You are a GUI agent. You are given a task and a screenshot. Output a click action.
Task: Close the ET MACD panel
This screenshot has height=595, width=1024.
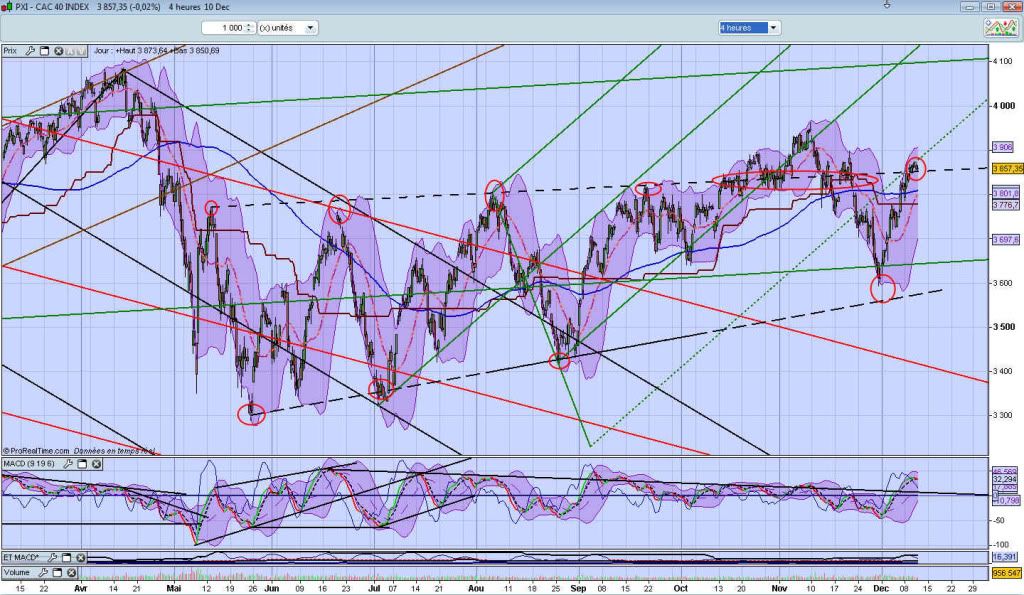coord(80,557)
